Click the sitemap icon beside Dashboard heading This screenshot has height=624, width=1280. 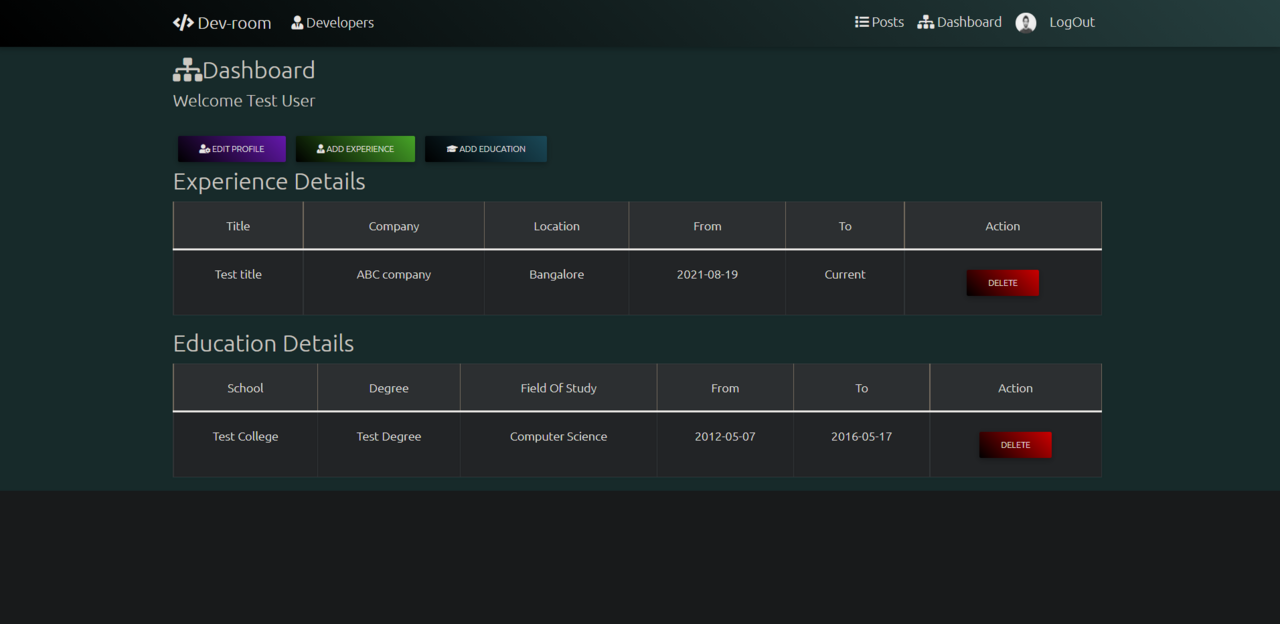tap(187, 70)
